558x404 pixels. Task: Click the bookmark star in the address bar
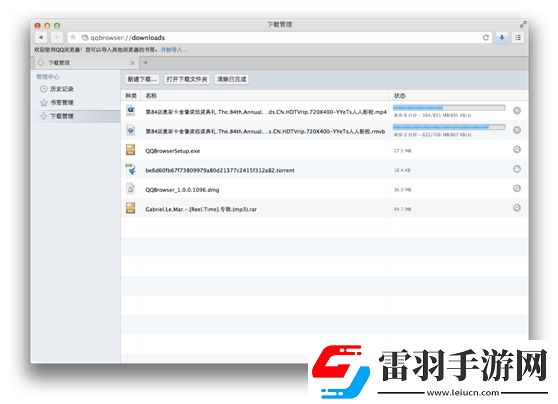tap(73, 37)
